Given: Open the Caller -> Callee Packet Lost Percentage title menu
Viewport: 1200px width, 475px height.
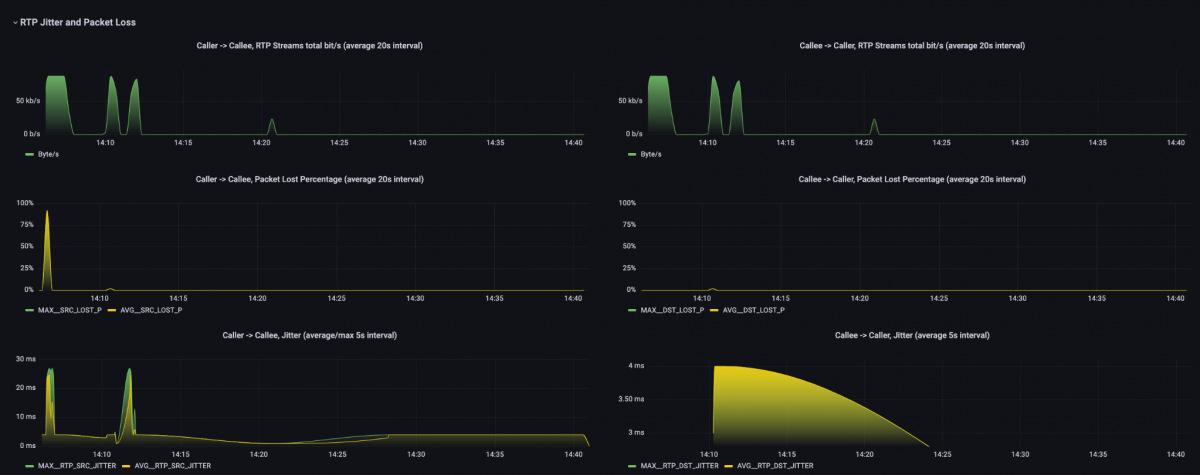Looking at the screenshot, I should pyautogui.click(x=309, y=179).
